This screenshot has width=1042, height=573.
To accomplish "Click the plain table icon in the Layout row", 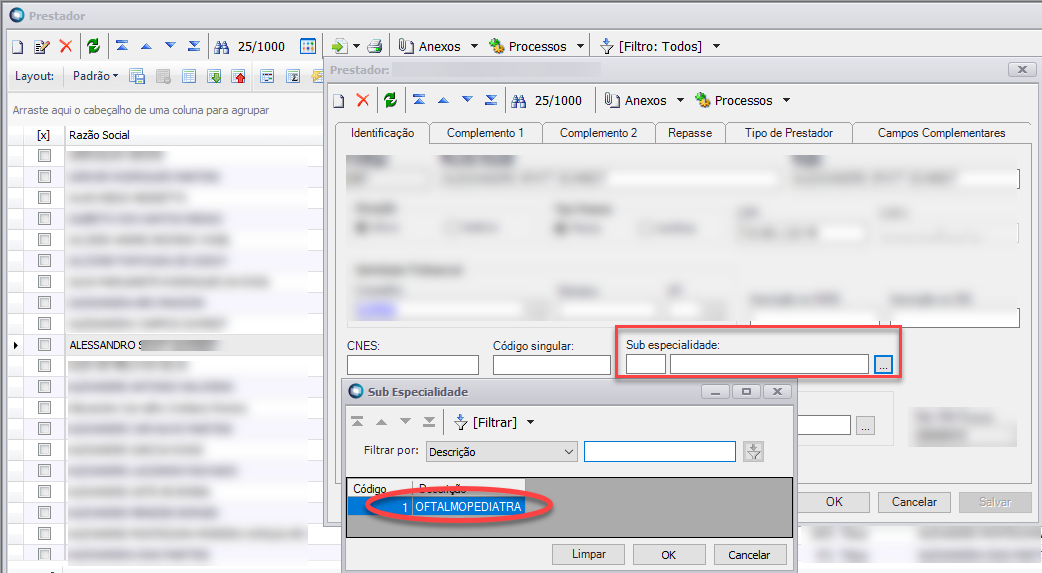I will click(189, 76).
